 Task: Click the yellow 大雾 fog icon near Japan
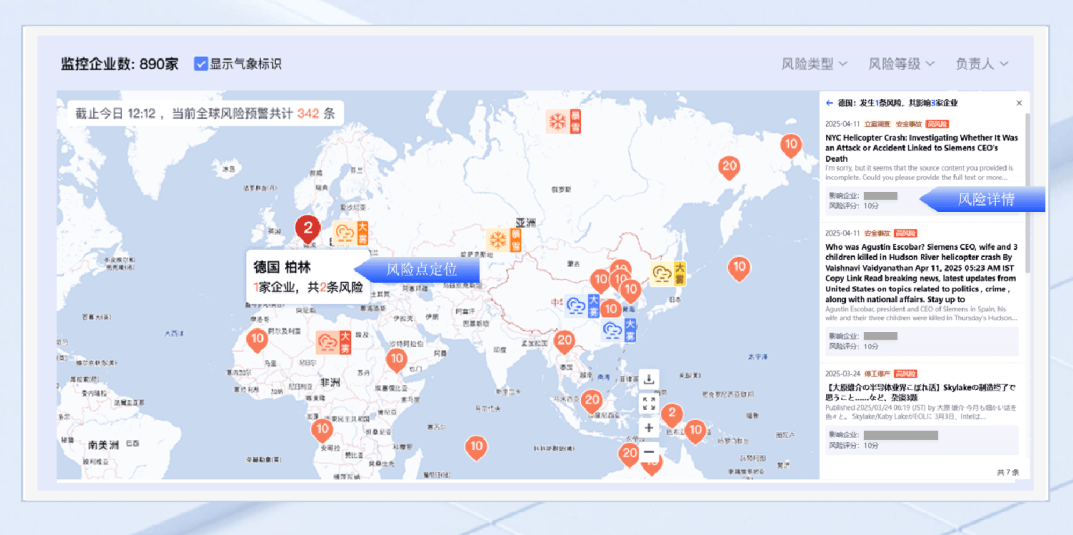coord(669,273)
